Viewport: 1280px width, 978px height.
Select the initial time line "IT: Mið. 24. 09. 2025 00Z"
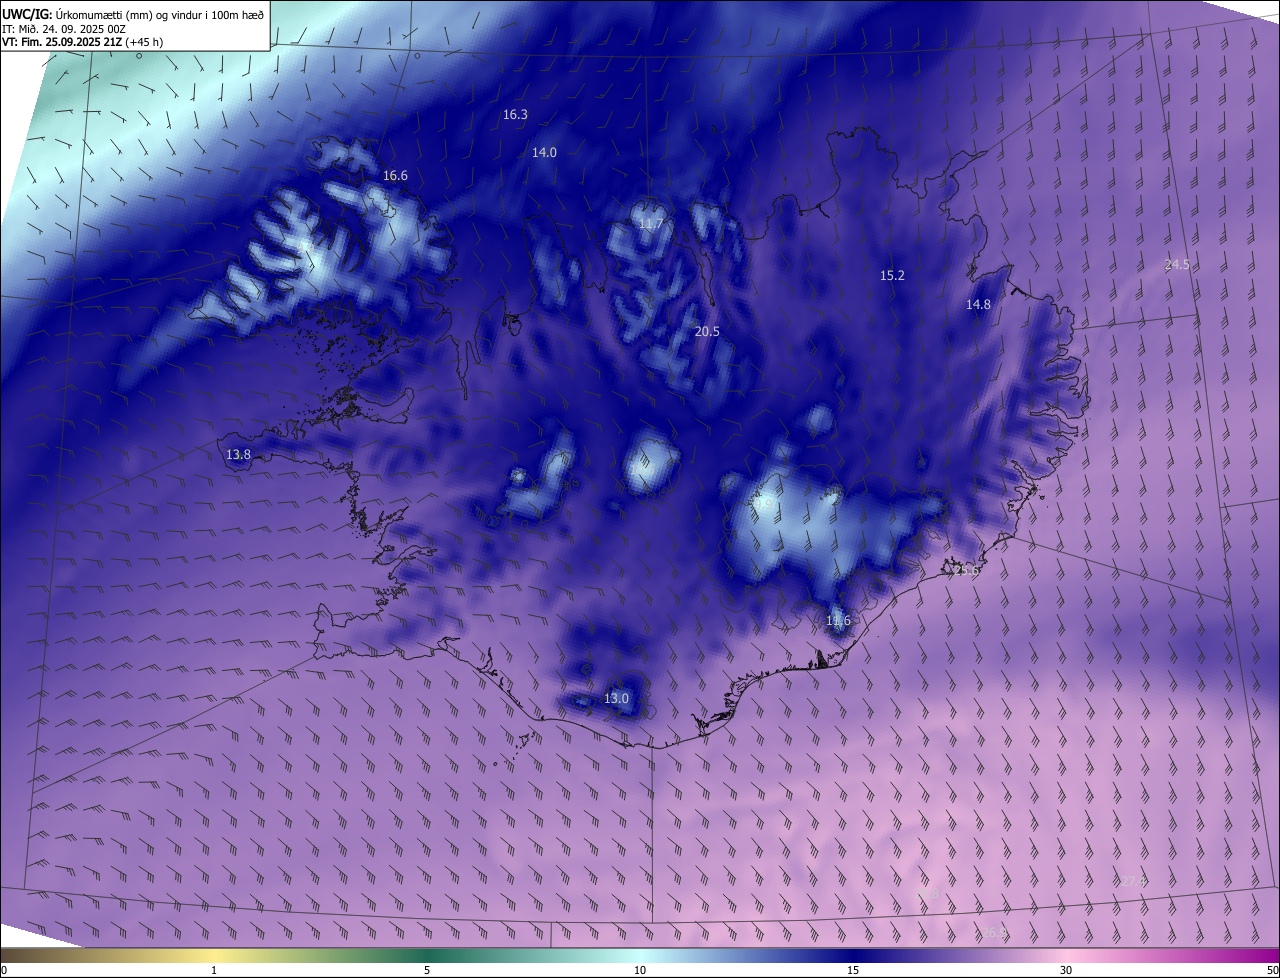(x=64, y=29)
